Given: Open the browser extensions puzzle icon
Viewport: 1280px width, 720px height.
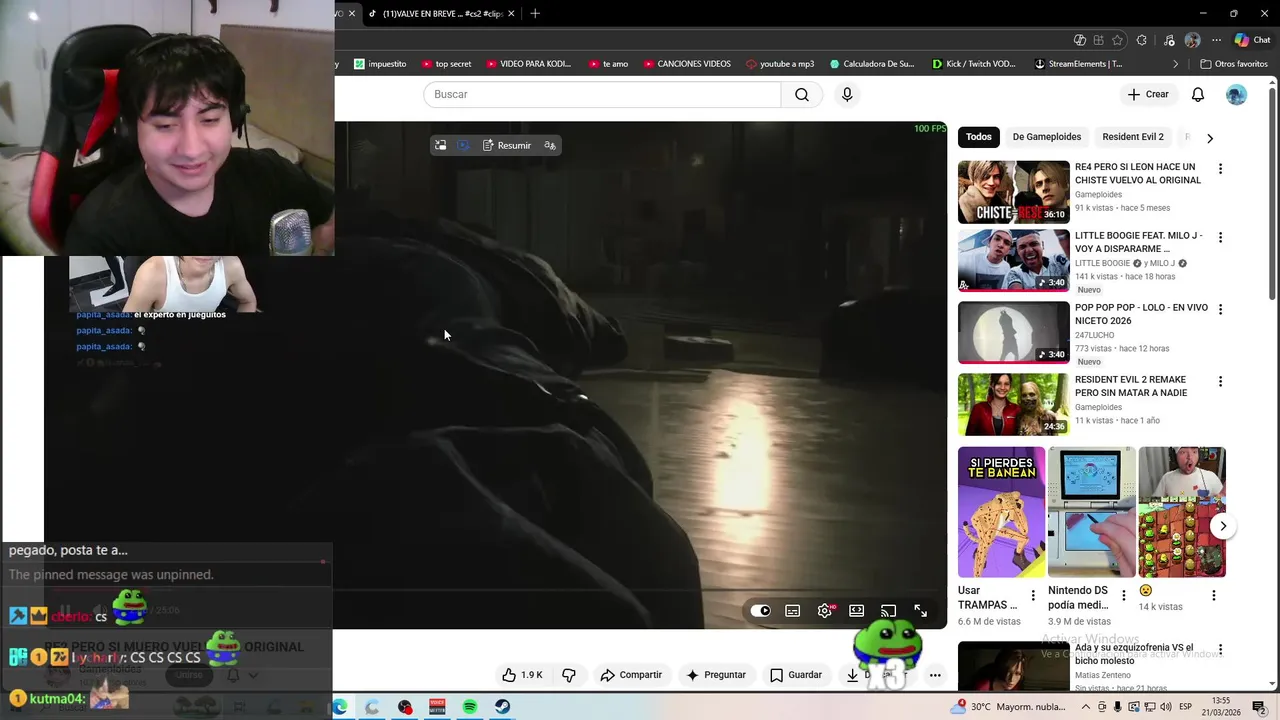Looking at the screenshot, I should click(x=1142, y=40).
